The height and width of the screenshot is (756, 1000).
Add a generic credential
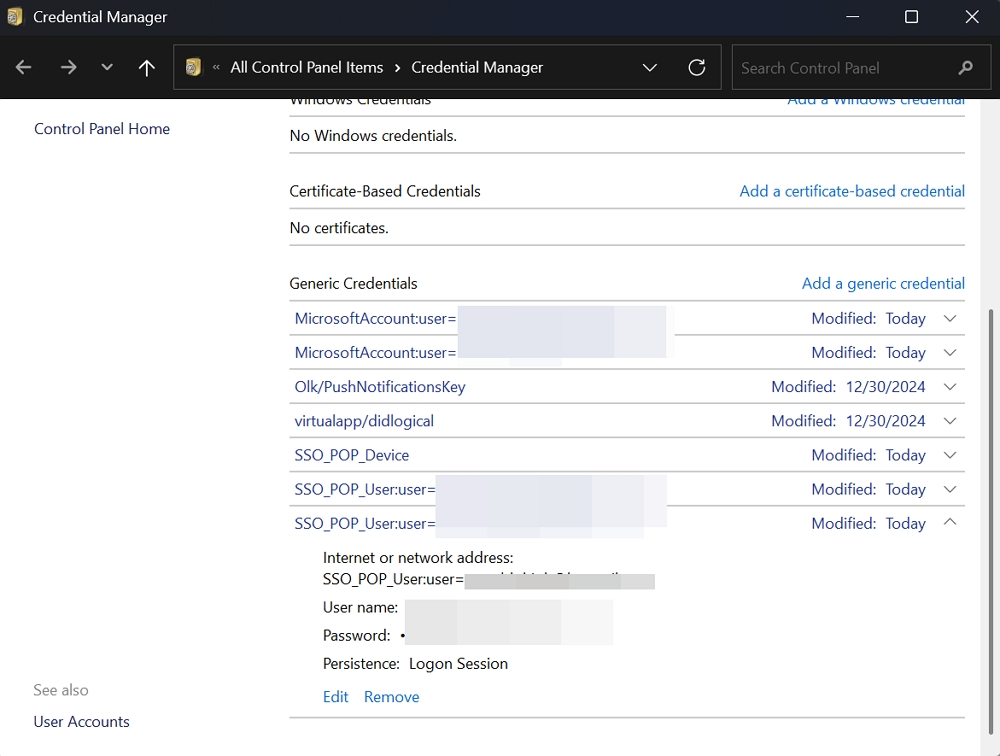click(883, 284)
